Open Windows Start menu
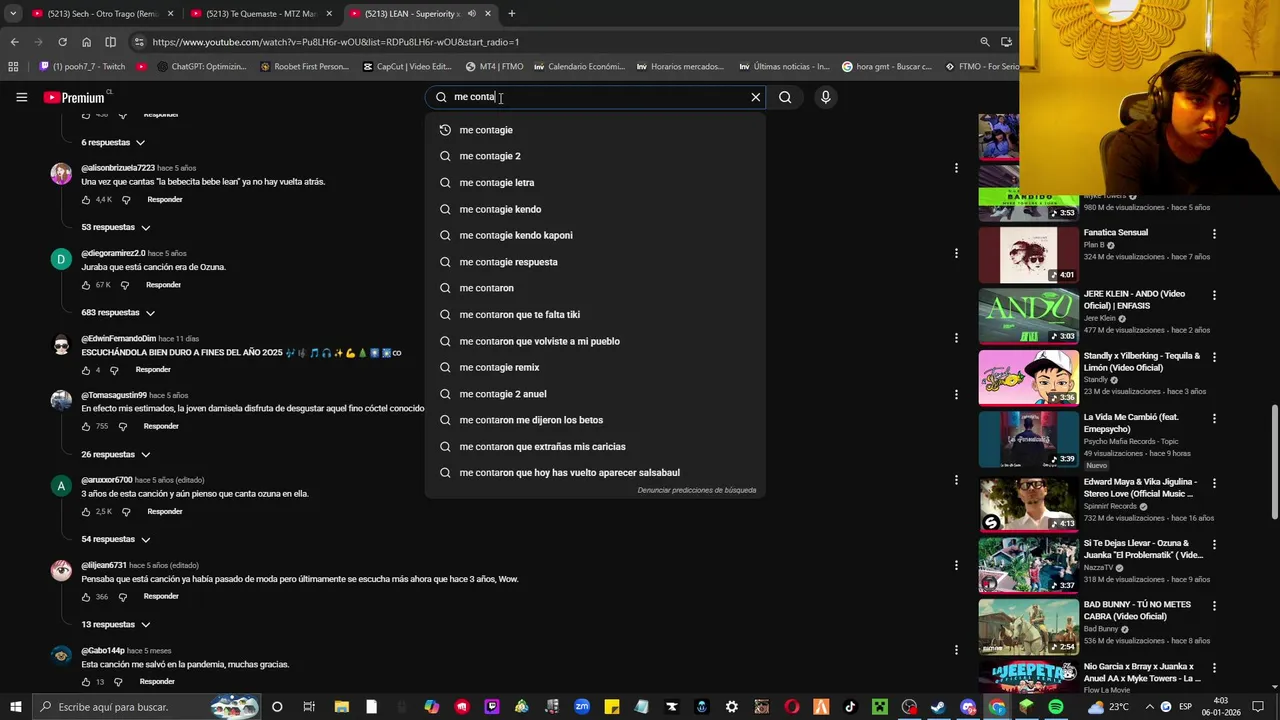 [x=14, y=707]
